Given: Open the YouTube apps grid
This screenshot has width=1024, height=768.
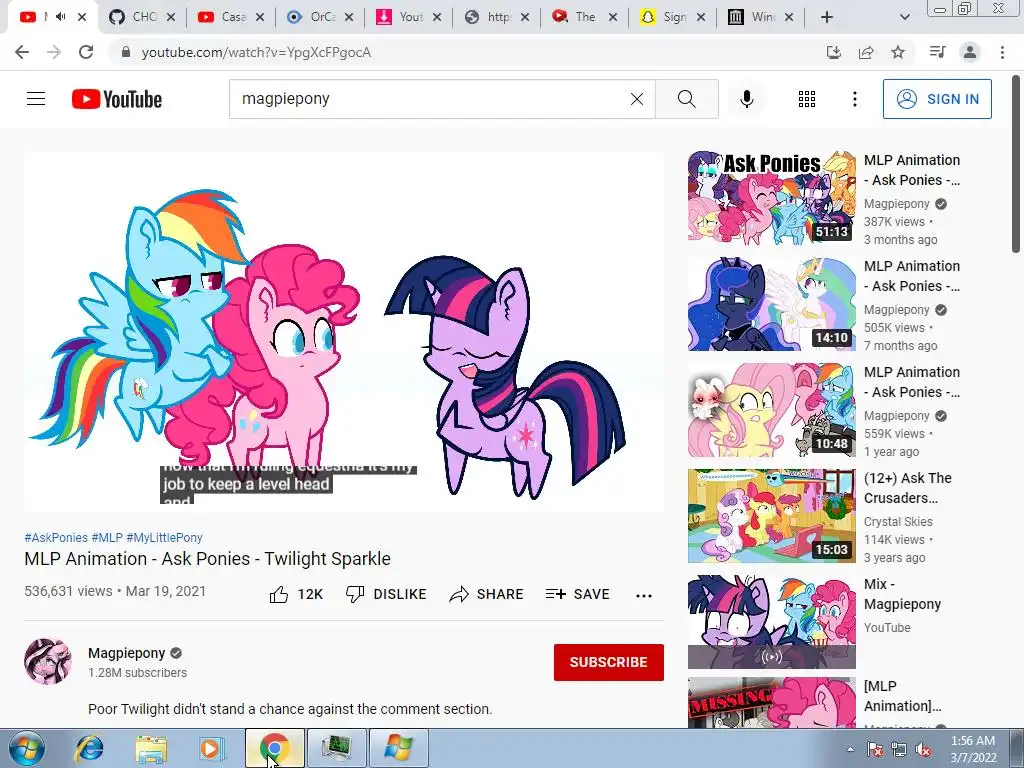Looking at the screenshot, I should point(807,99).
